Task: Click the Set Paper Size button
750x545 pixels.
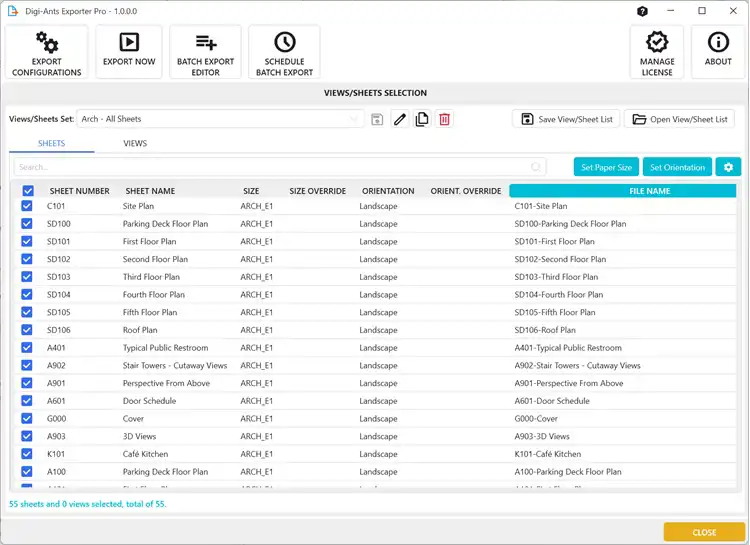Action: (x=607, y=167)
